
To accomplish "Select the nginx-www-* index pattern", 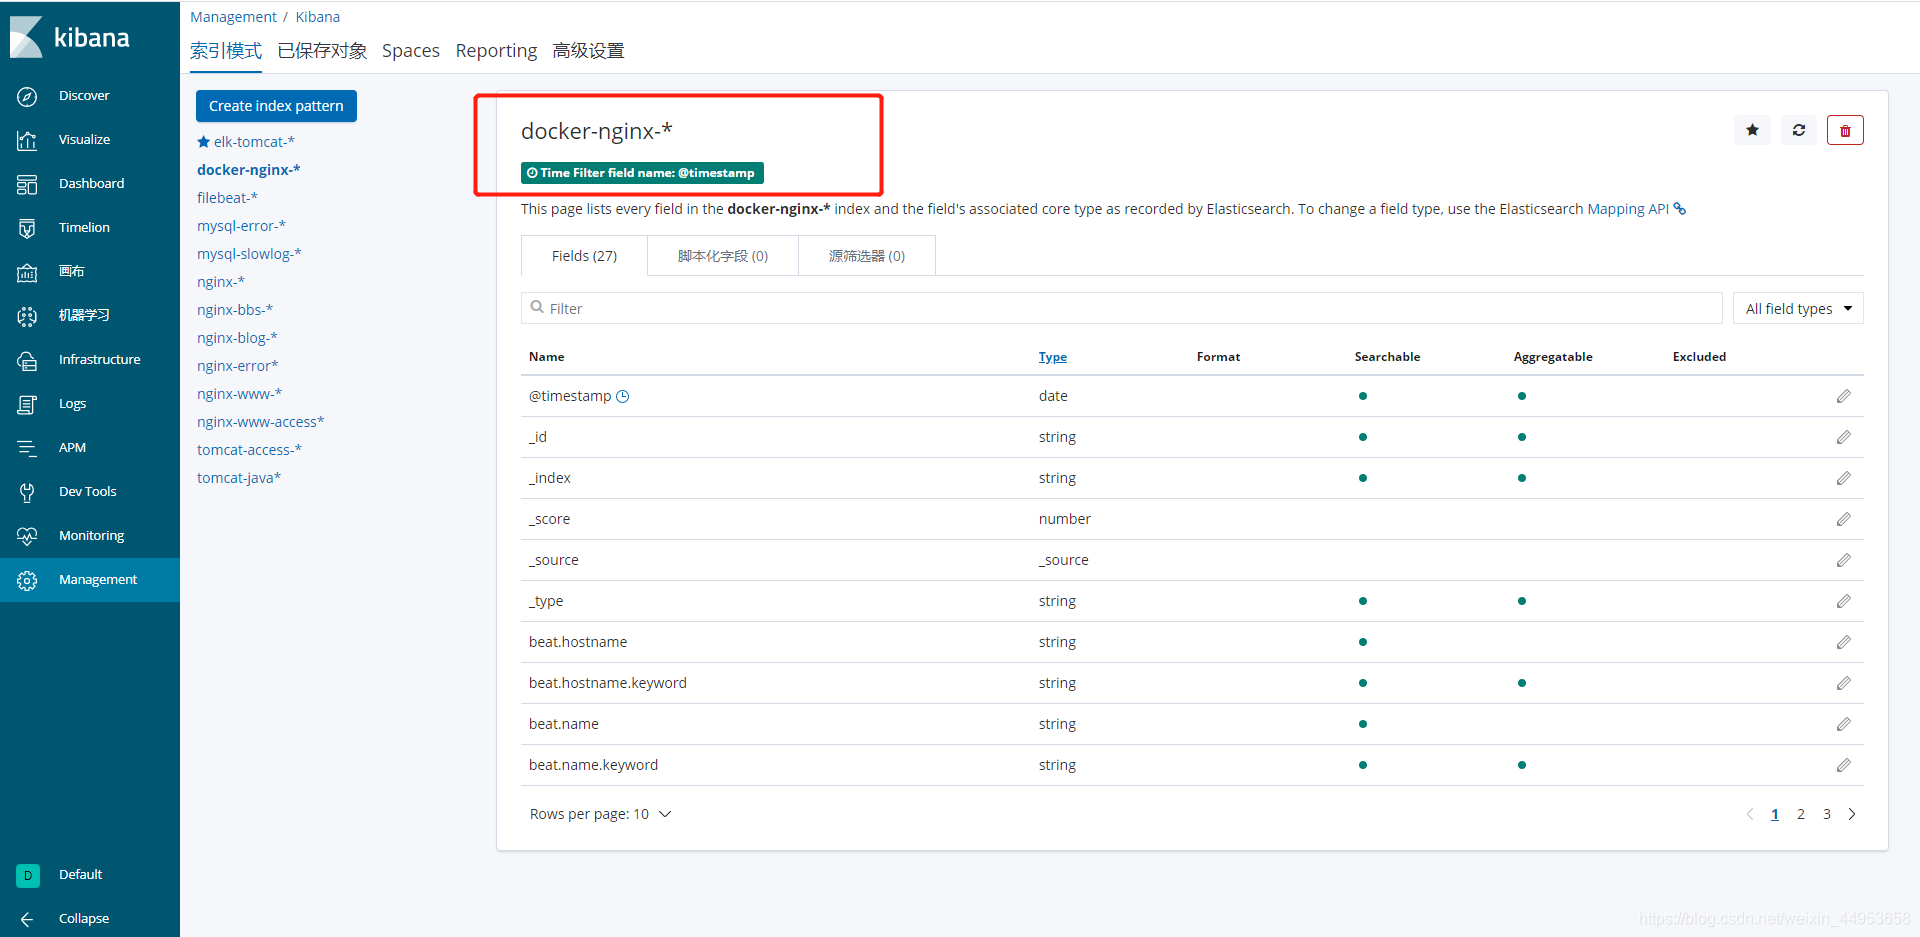I will [240, 394].
